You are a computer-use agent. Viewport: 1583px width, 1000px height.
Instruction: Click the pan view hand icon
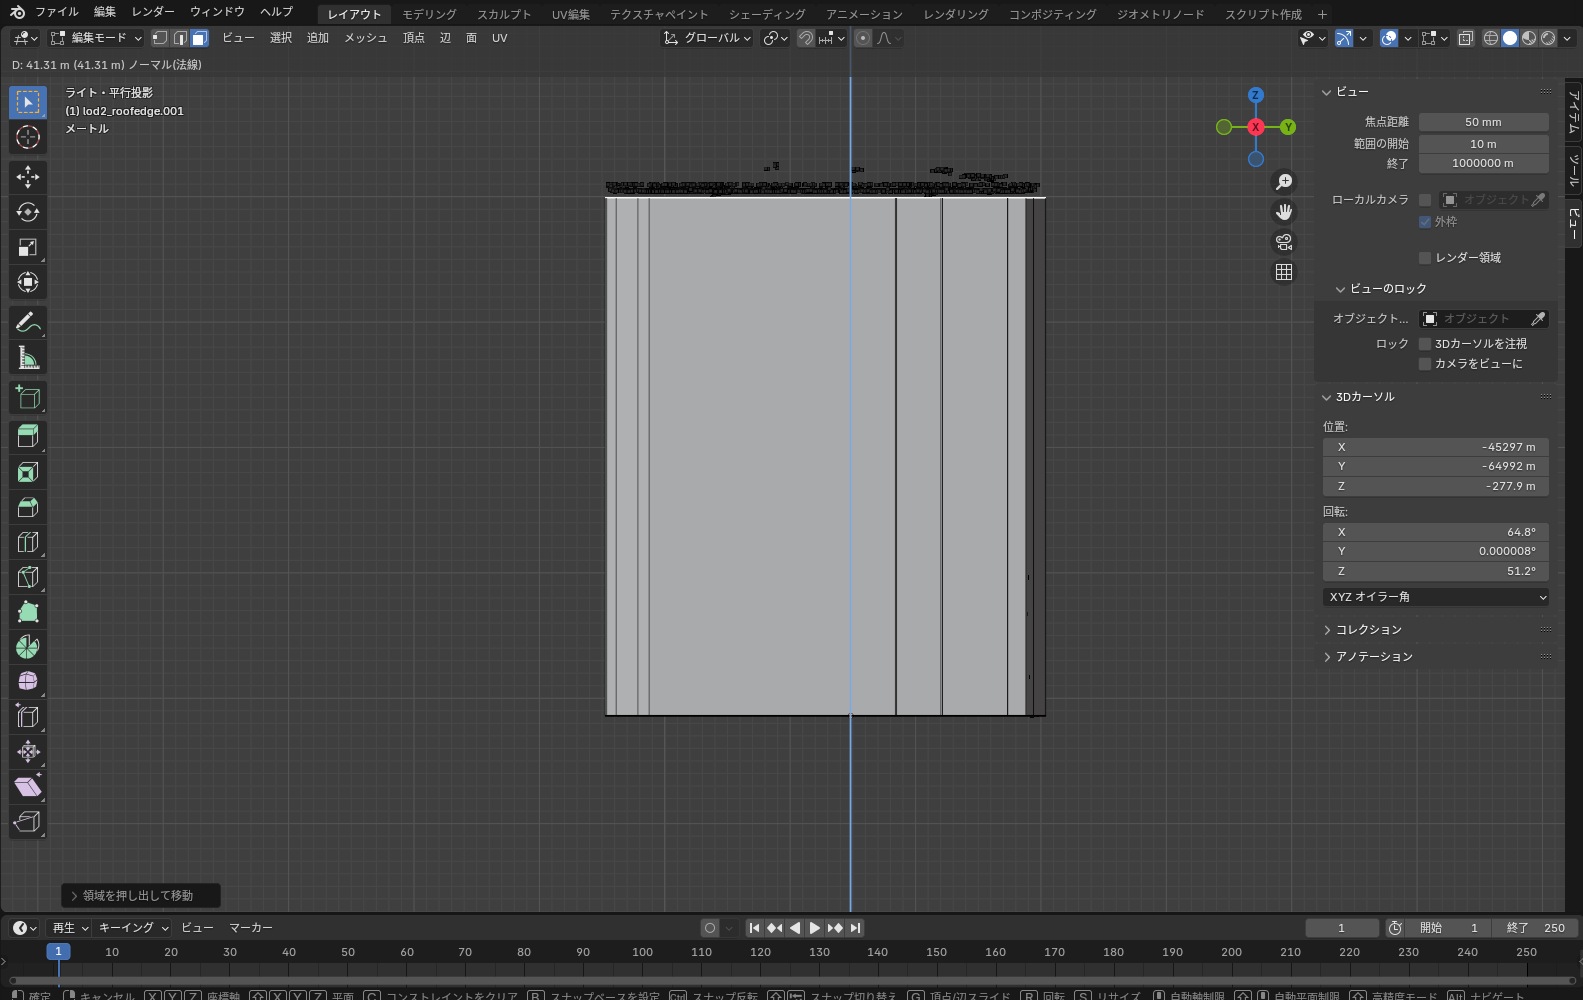(1284, 212)
